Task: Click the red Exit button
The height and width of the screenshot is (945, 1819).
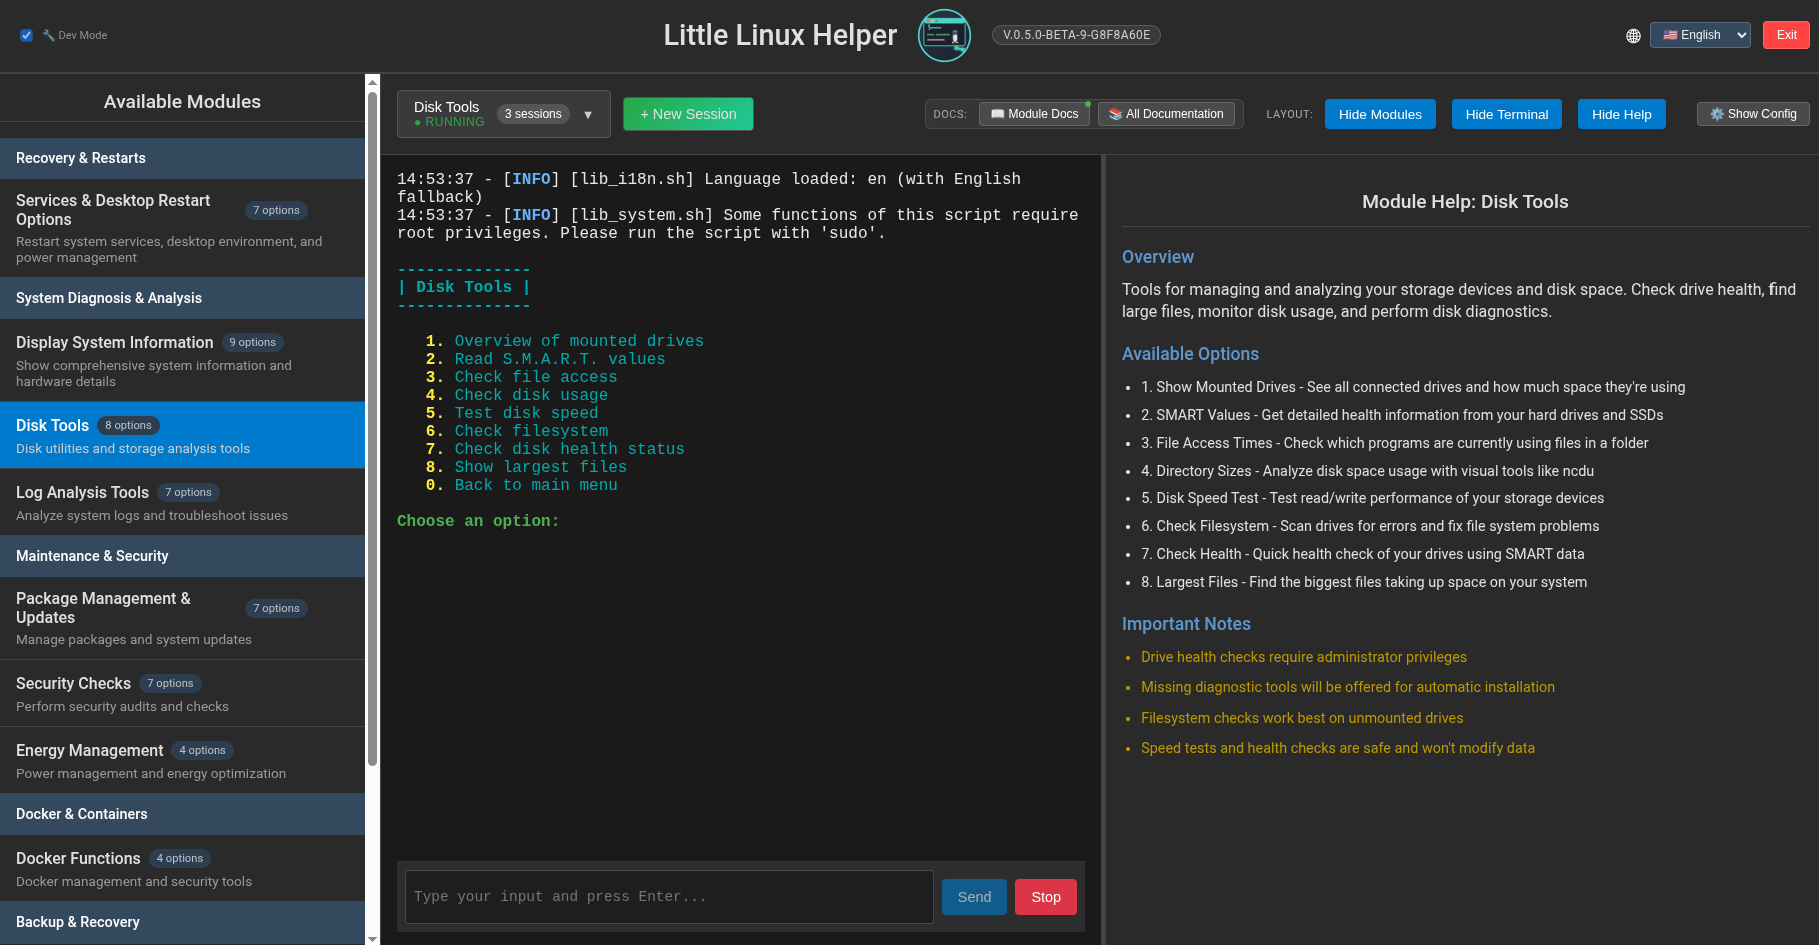Action: [x=1786, y=35]
